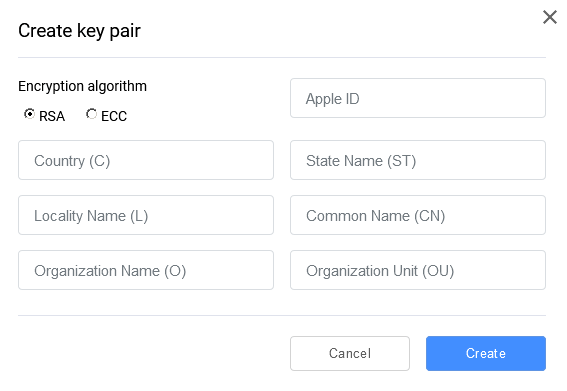The width and height of the screenshot is (567, 391).
Task: Close the Create key pair dialog
Action: pos(550,17)
